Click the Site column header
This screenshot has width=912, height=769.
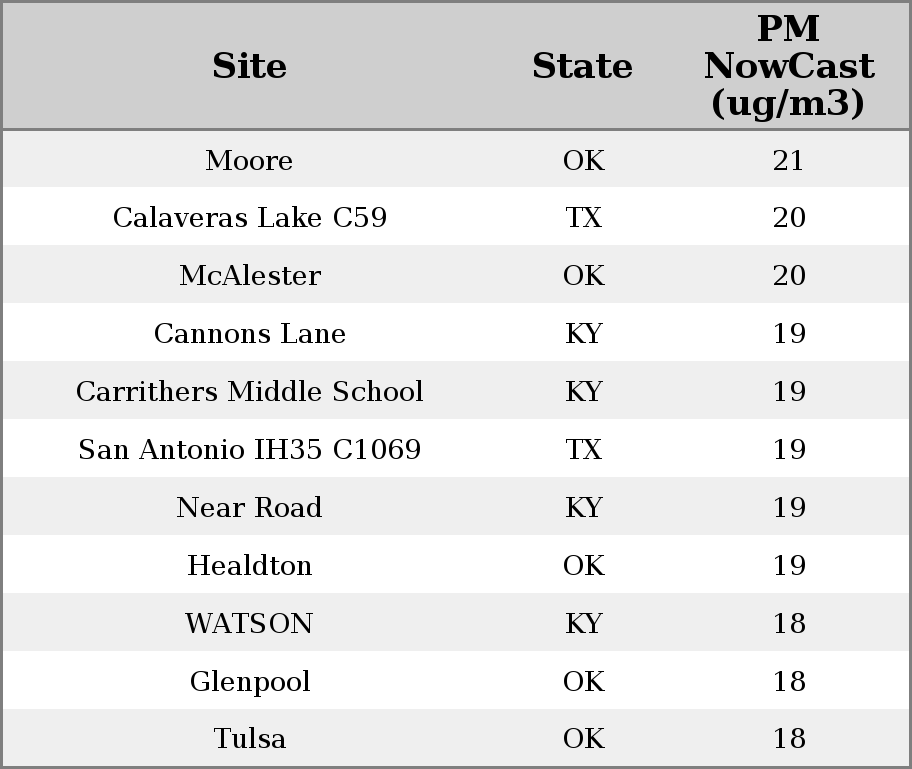250,66
